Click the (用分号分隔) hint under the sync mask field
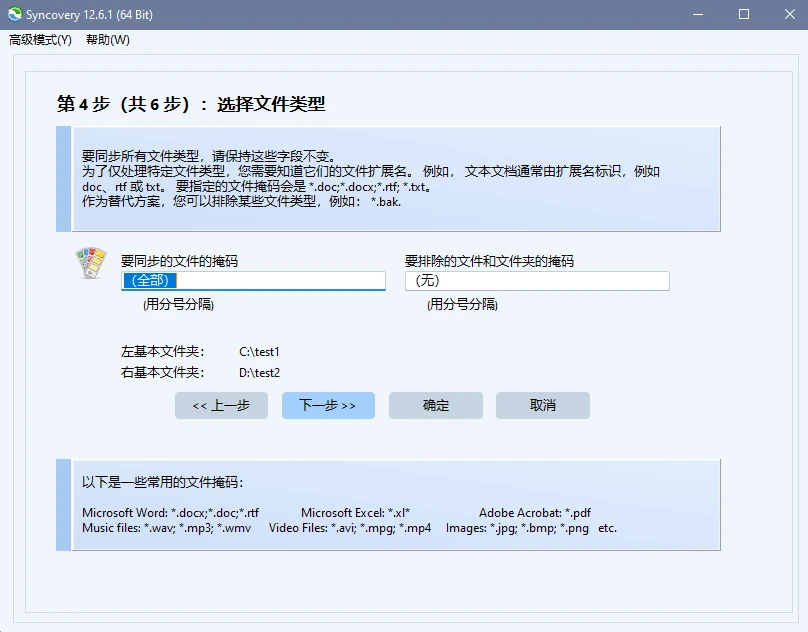808x632 pixels. [x=178, y=304]
